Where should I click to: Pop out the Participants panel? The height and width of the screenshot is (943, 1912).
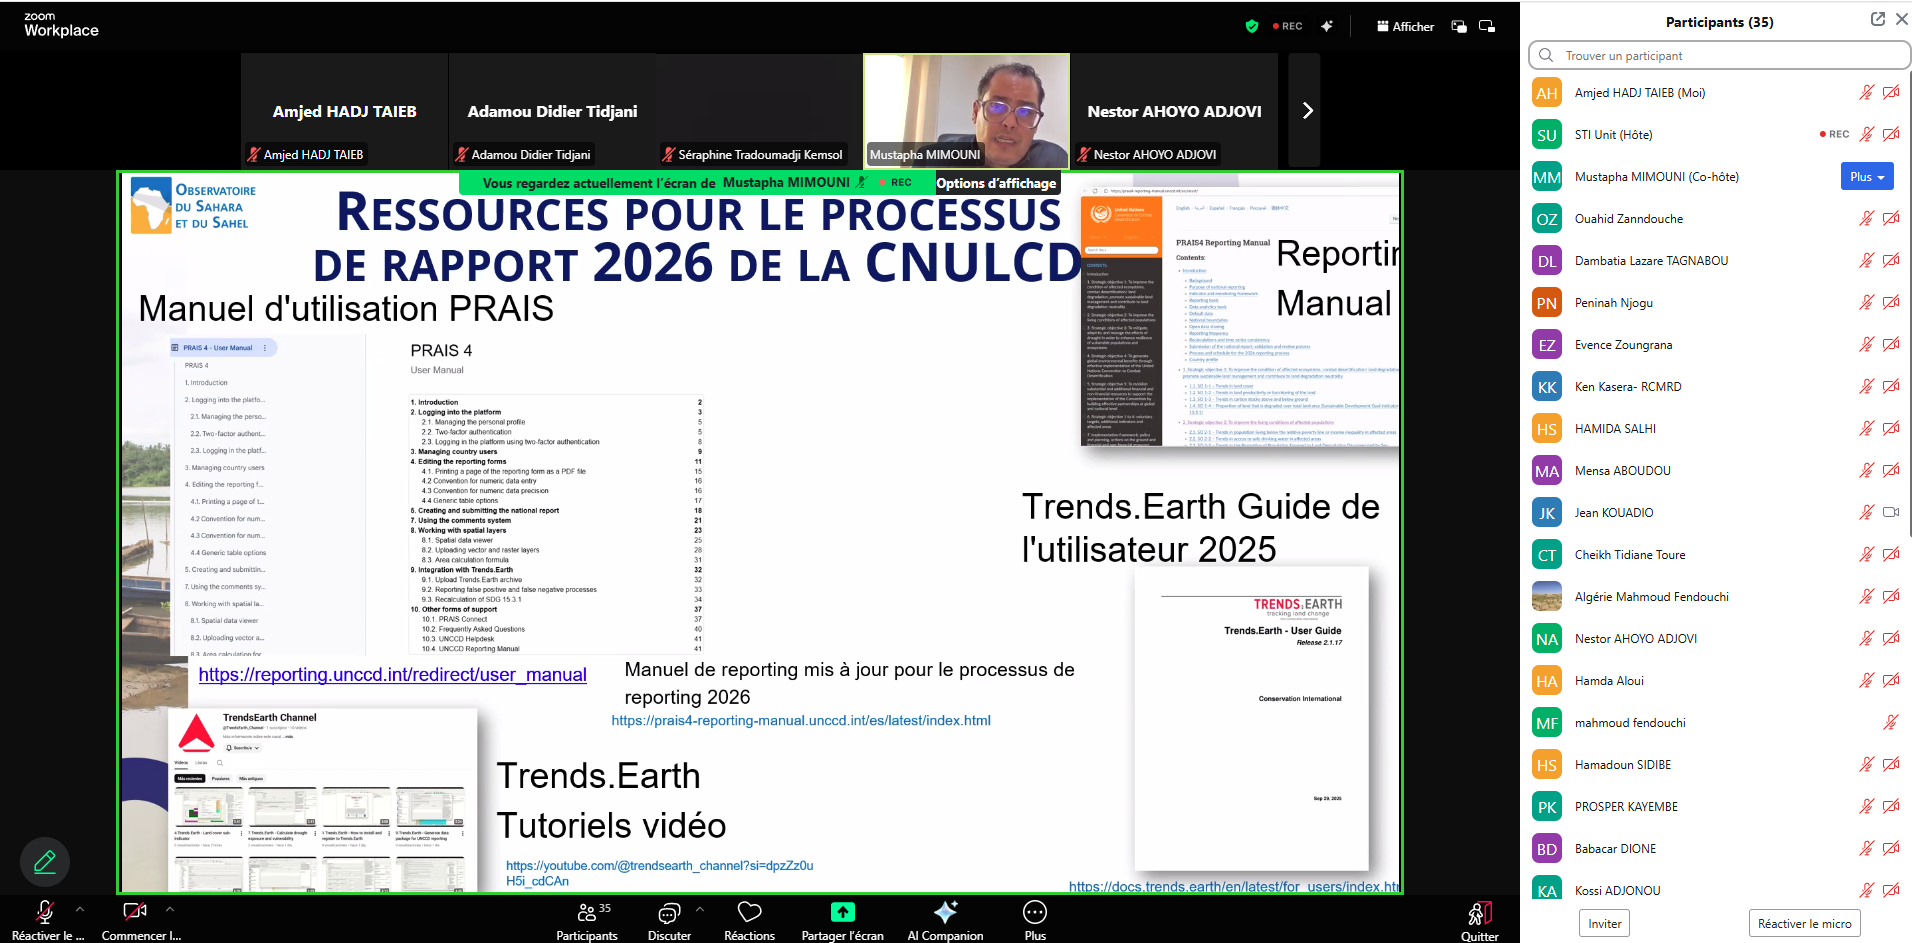click(x=1877, y=18)
